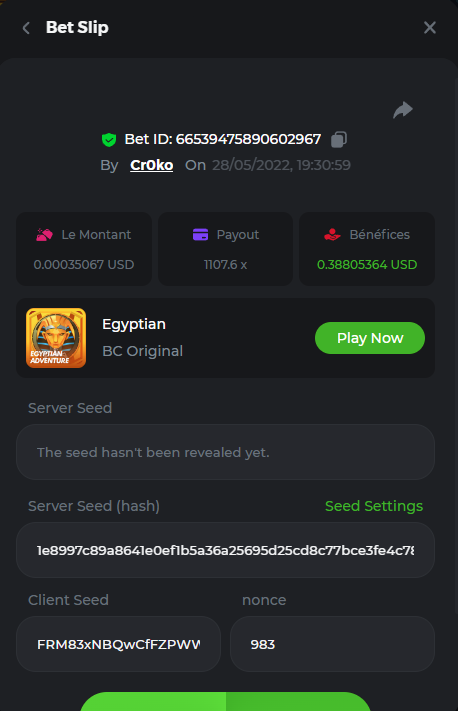The height and width of the screenshot is (711, 458).
Task: Click the Le Montant coins icon
Action: click(x=44, y=234)
